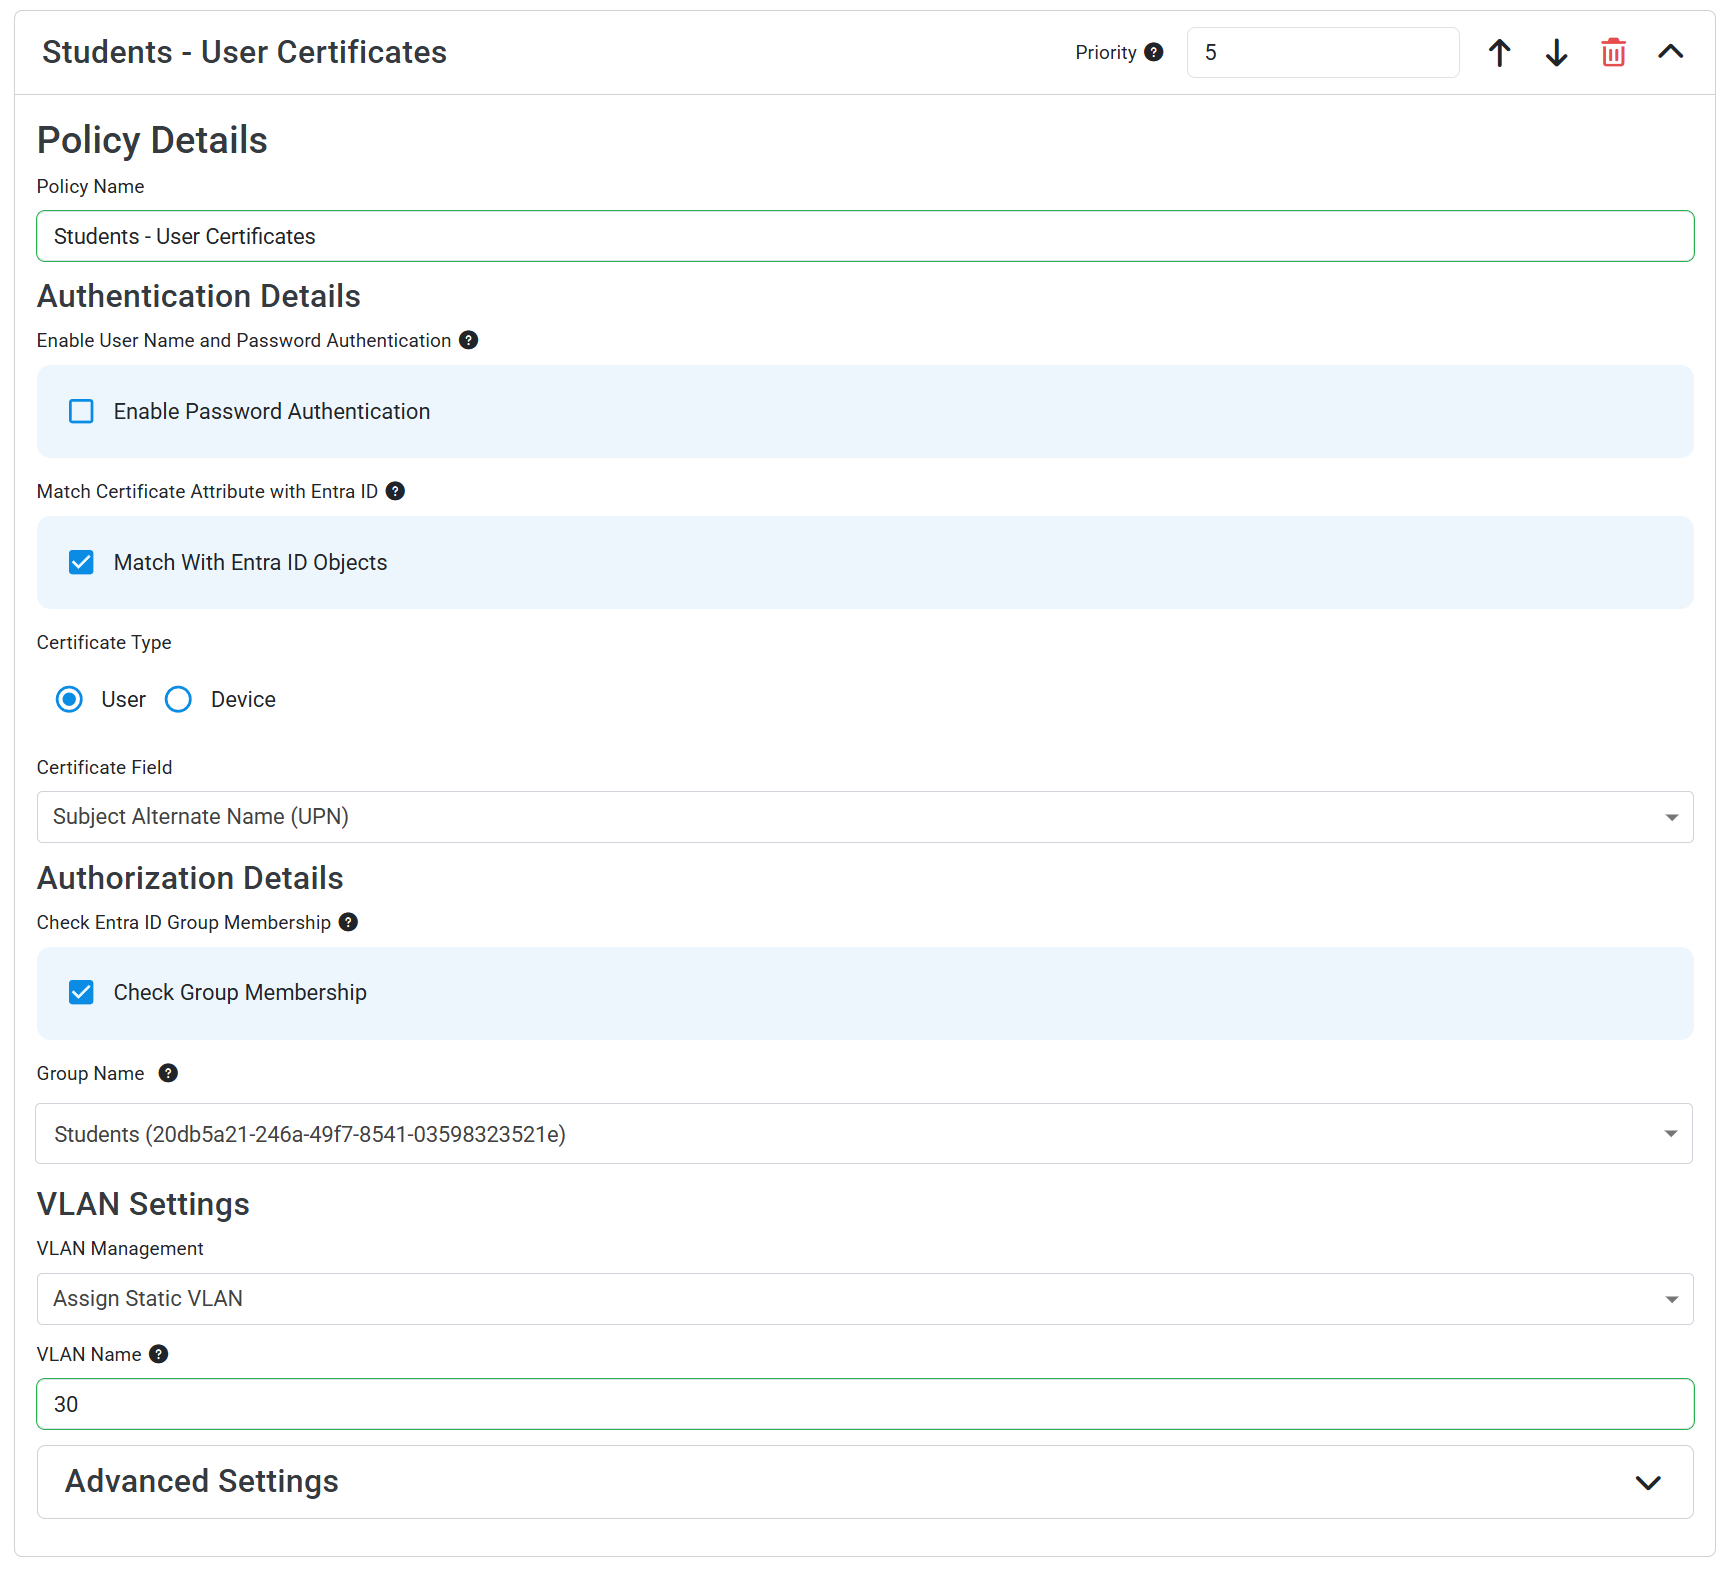View help for certificate attribute matching

(x=395, y=491)
